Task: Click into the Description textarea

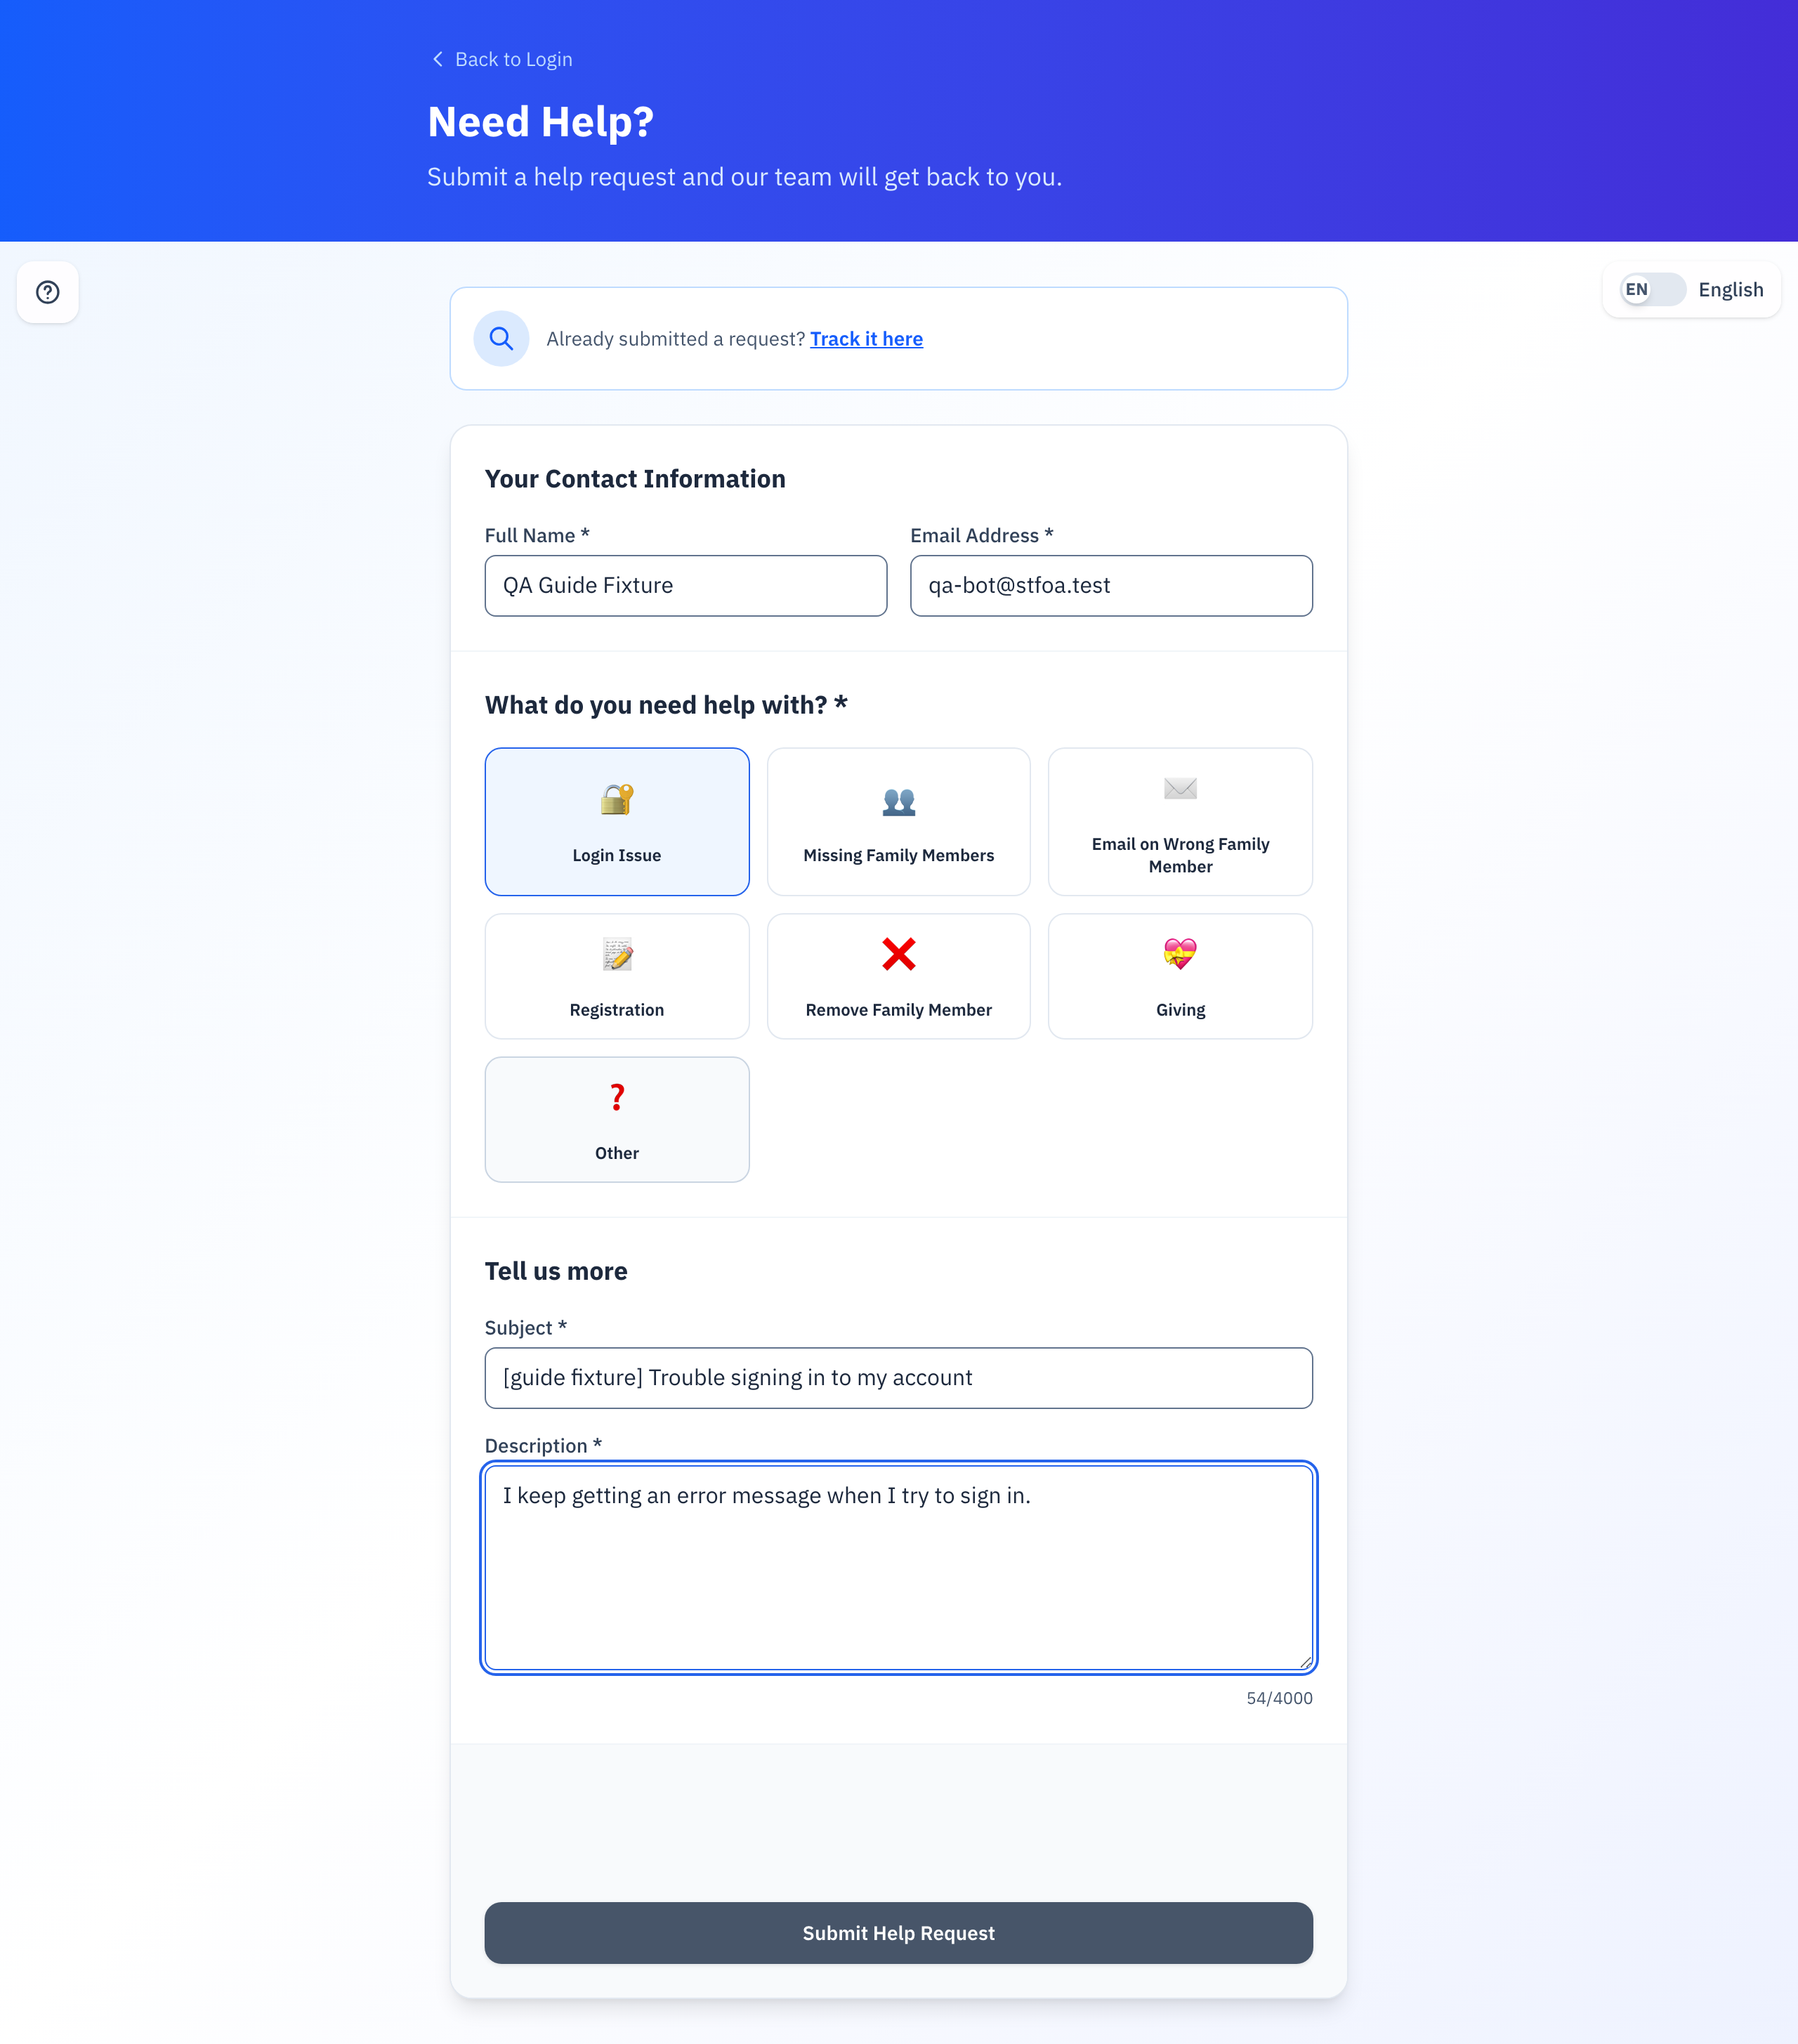Action: coord(898,1567)
